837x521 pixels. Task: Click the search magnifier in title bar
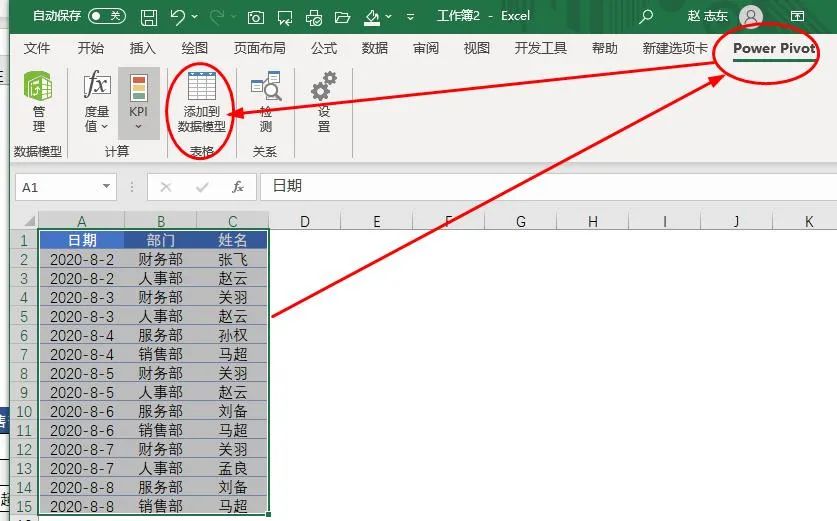click(646, 16)
